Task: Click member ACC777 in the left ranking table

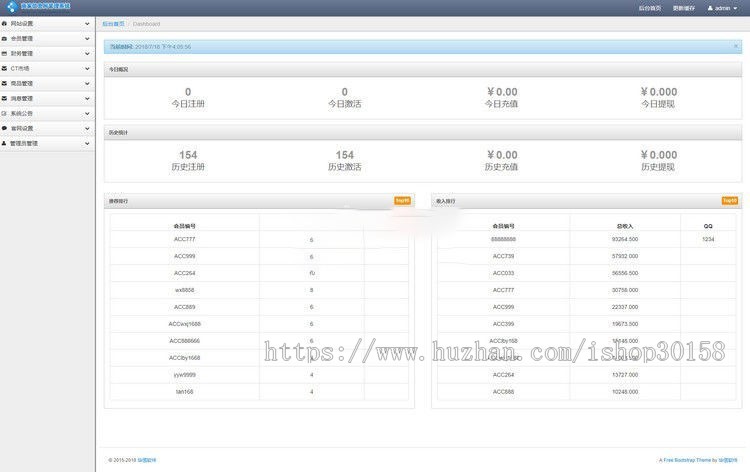Action: 184,240
